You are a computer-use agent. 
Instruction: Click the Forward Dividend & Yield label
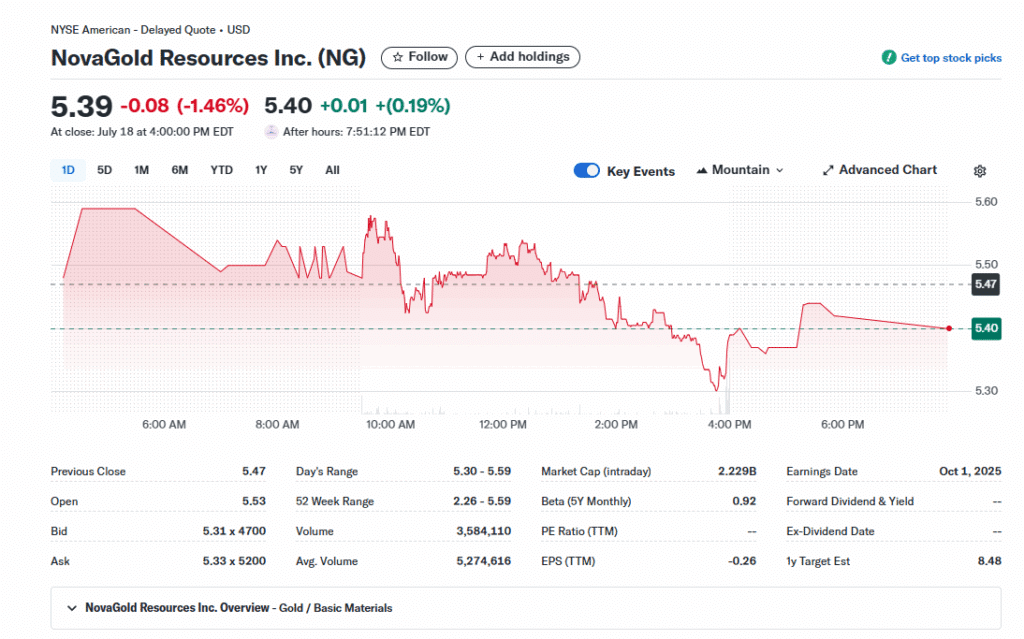pos(850,501)
